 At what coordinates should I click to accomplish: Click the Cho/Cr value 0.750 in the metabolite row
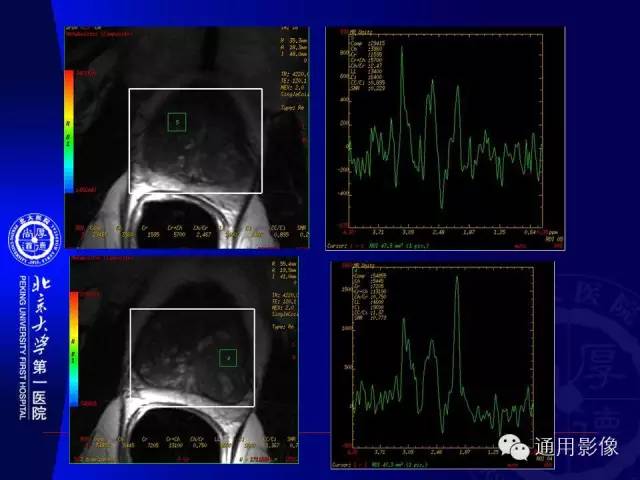pyautogui.click(x=198, y=446)
